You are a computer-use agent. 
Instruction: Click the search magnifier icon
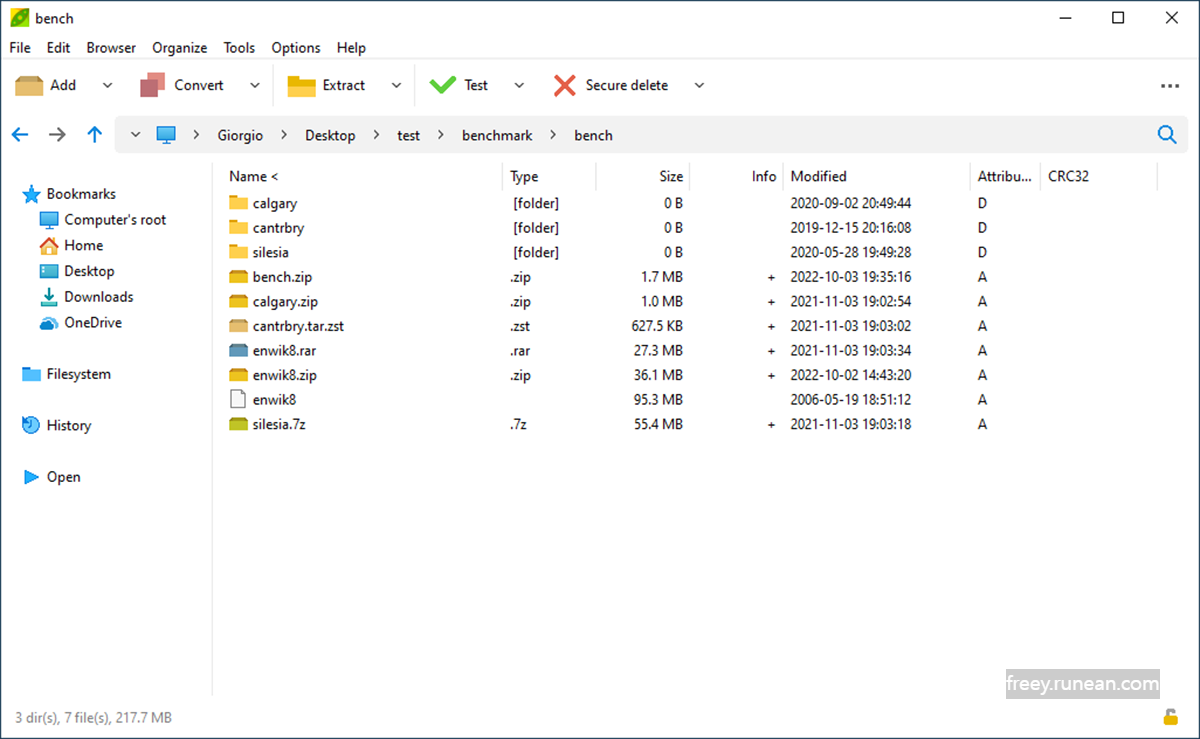pyautogui.click(x=1166, y=135)
